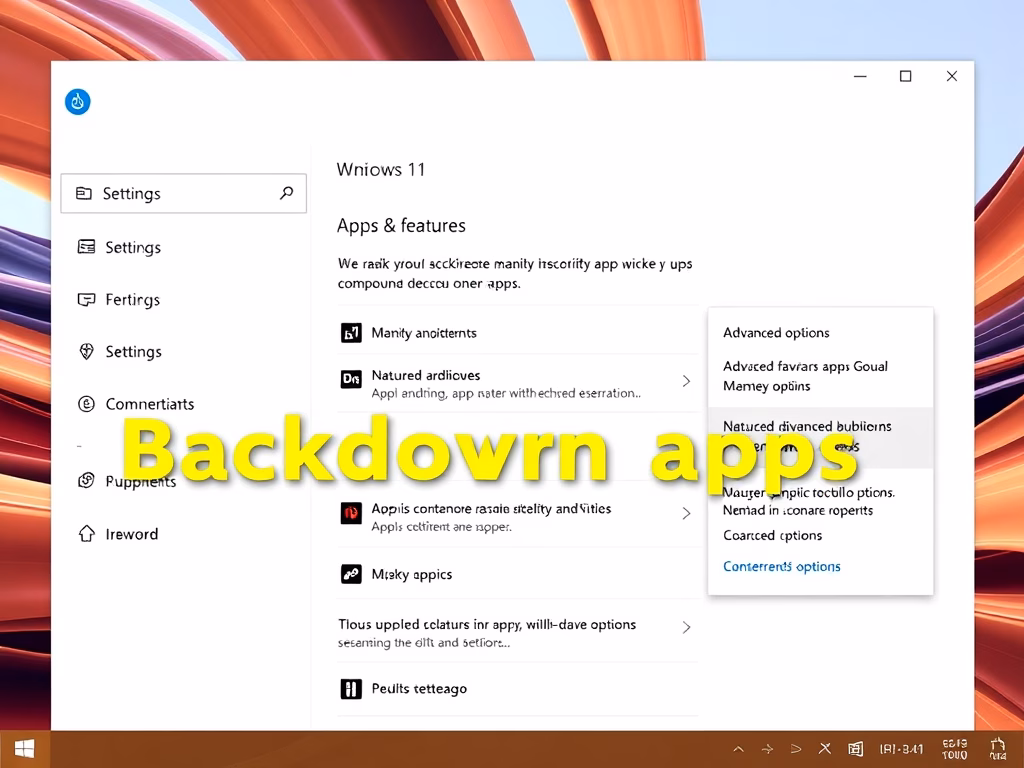Choose Natuced divanced bubliorns menu entry
The width and height of the screenshot is (1024, 768).
[x=821, y=437]
